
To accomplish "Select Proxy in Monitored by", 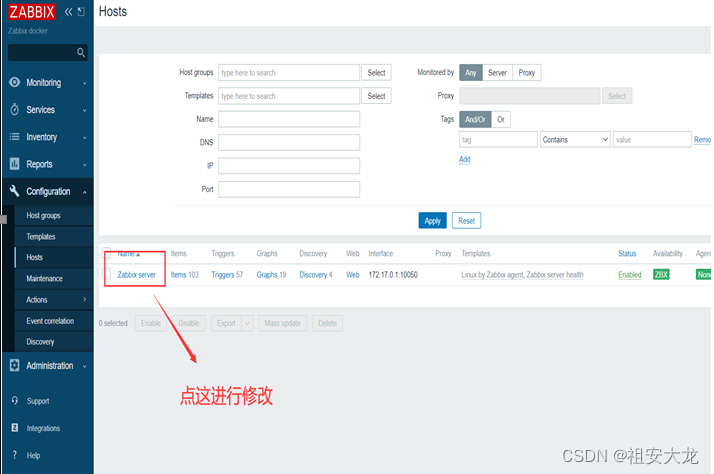I will pos(527,73).
